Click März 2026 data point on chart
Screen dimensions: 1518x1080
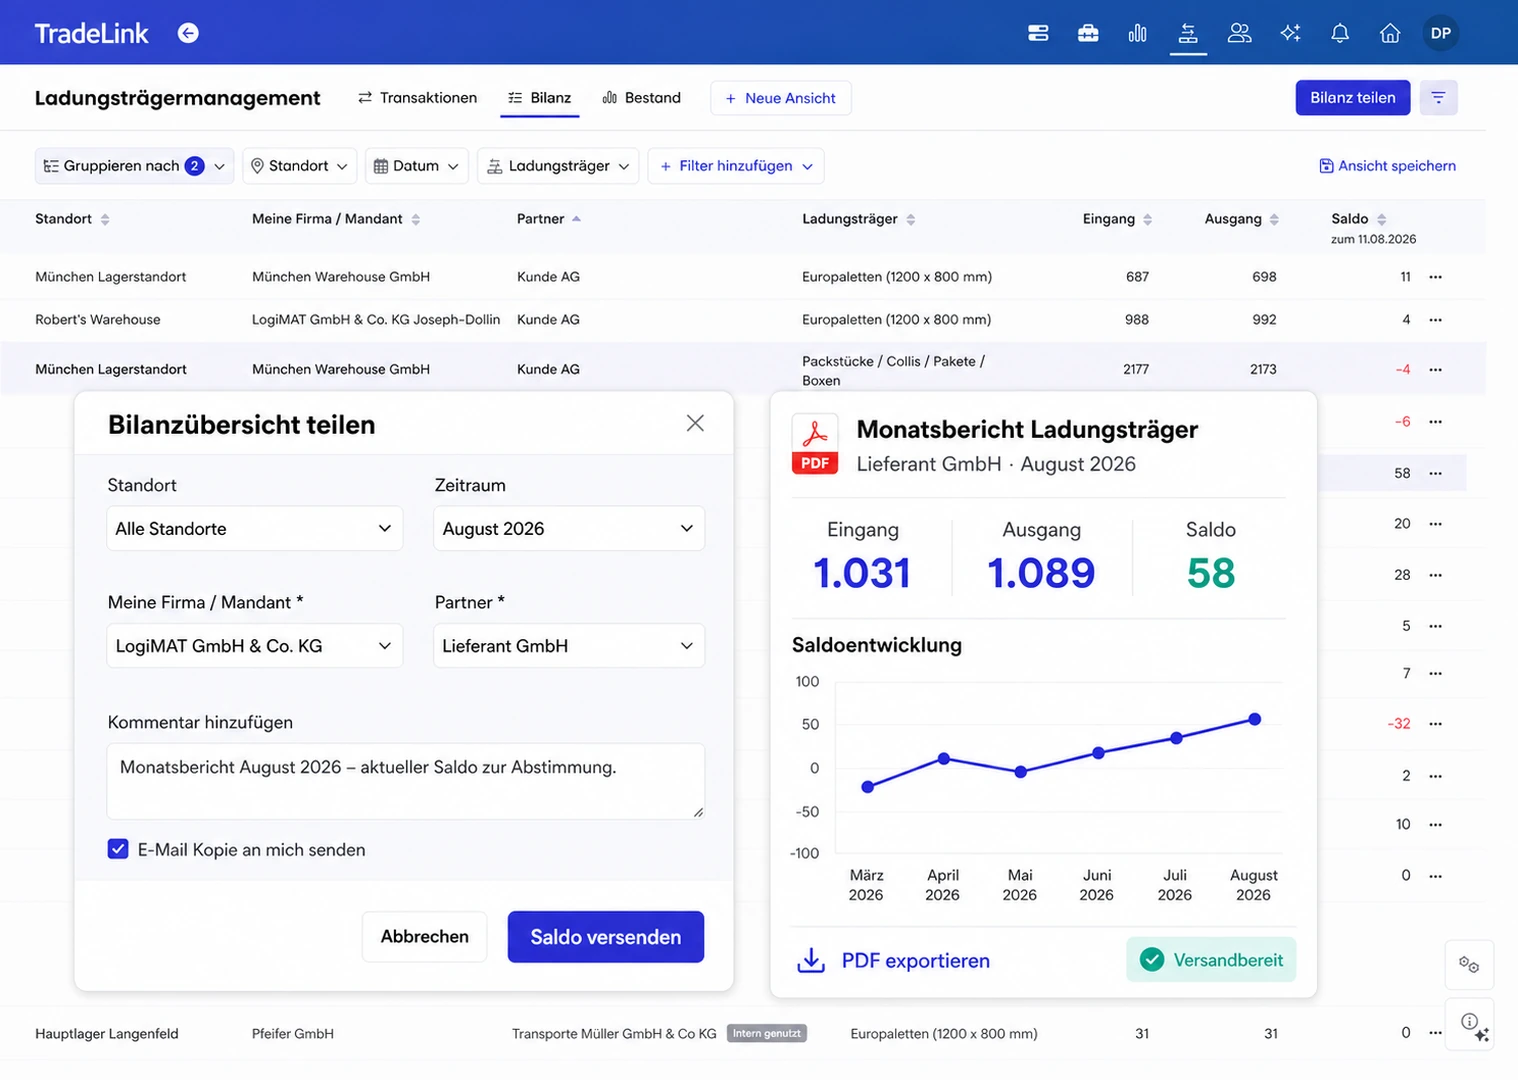tap(867, 787)
